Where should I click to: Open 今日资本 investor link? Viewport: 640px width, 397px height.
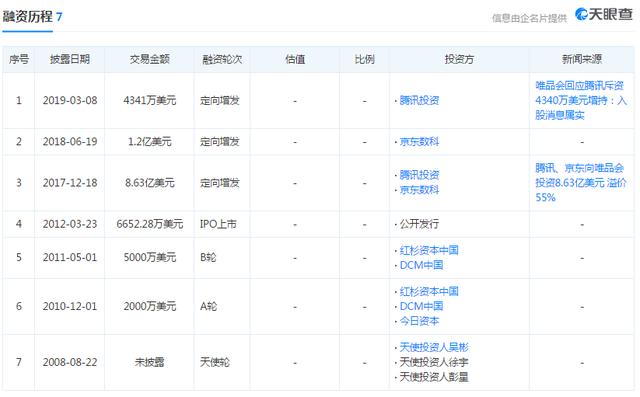pos(419,321)
